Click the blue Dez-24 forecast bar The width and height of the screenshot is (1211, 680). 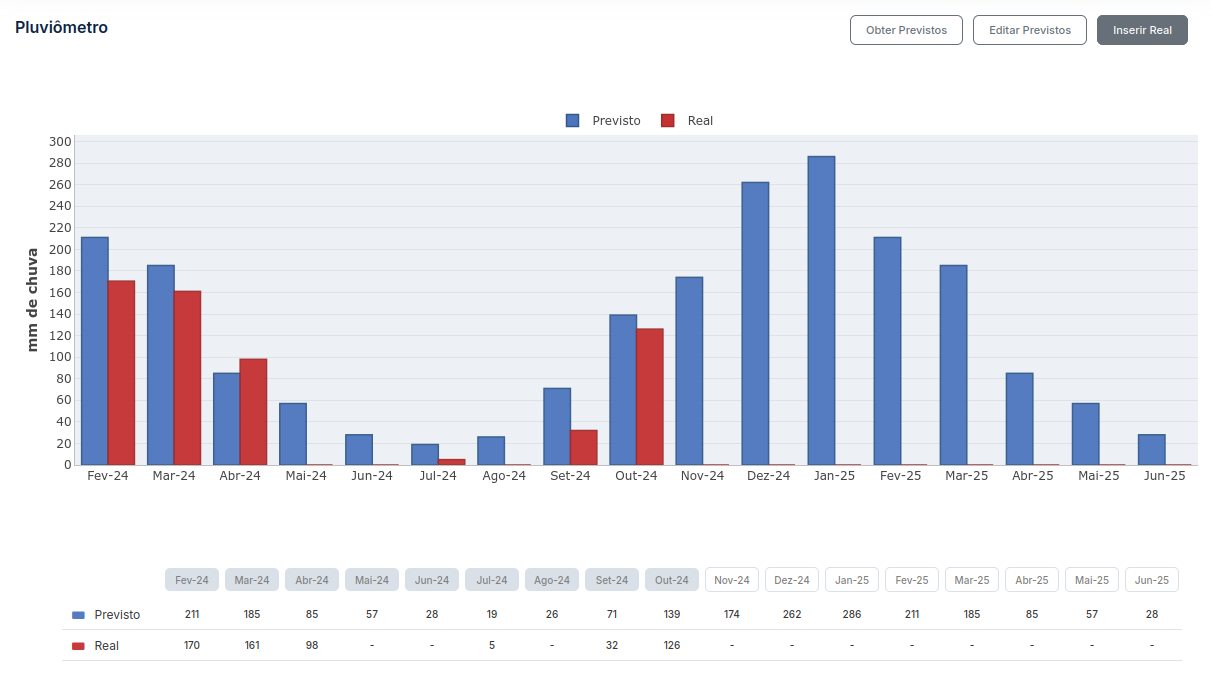tap(755, 323)
